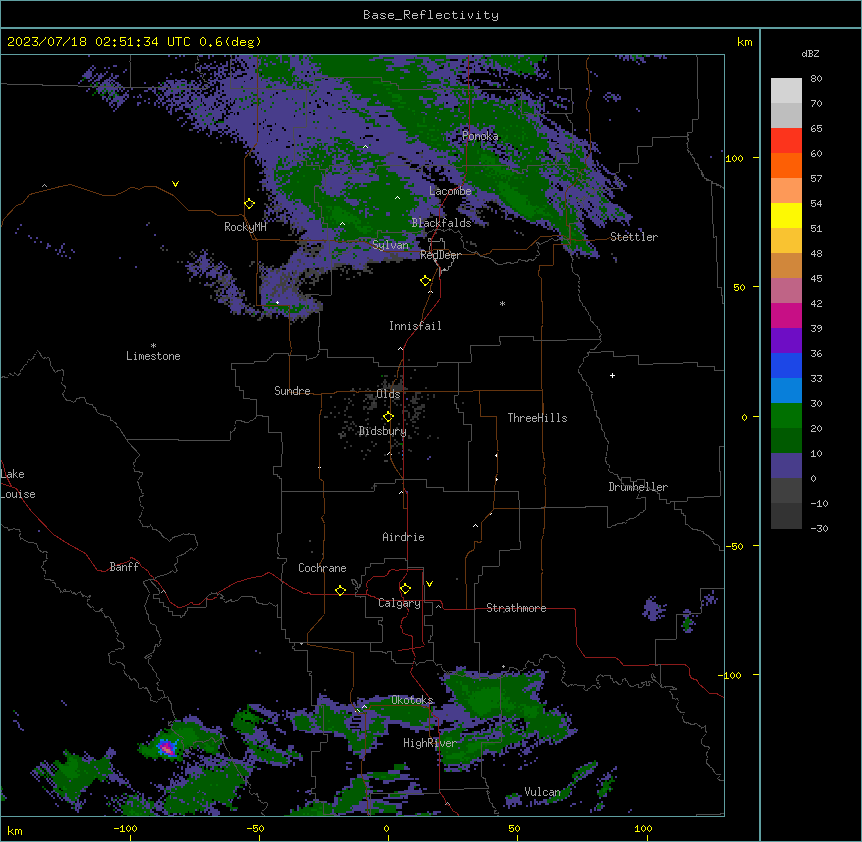Click the magenta 39 dBZ legend swatch
Screen dimensions: 862x842
(786, 315)
